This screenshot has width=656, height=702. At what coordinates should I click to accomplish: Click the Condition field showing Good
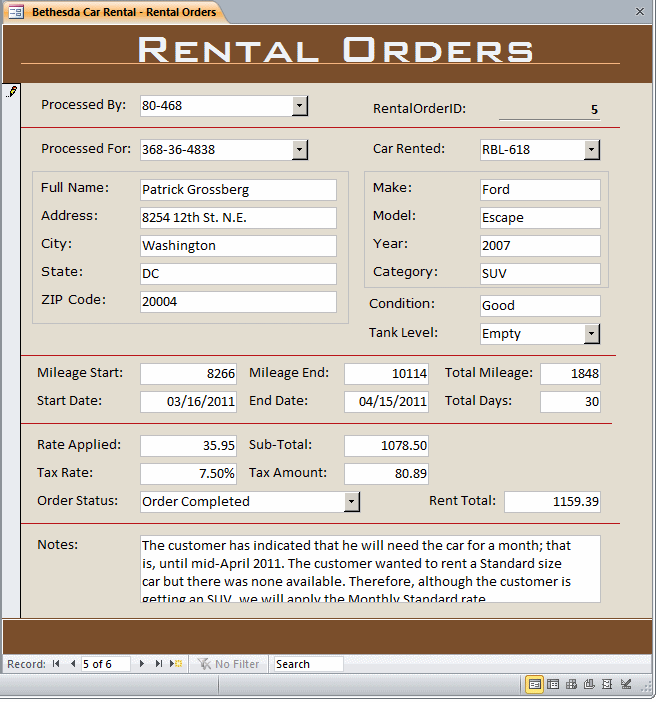(x=540, y=306)
